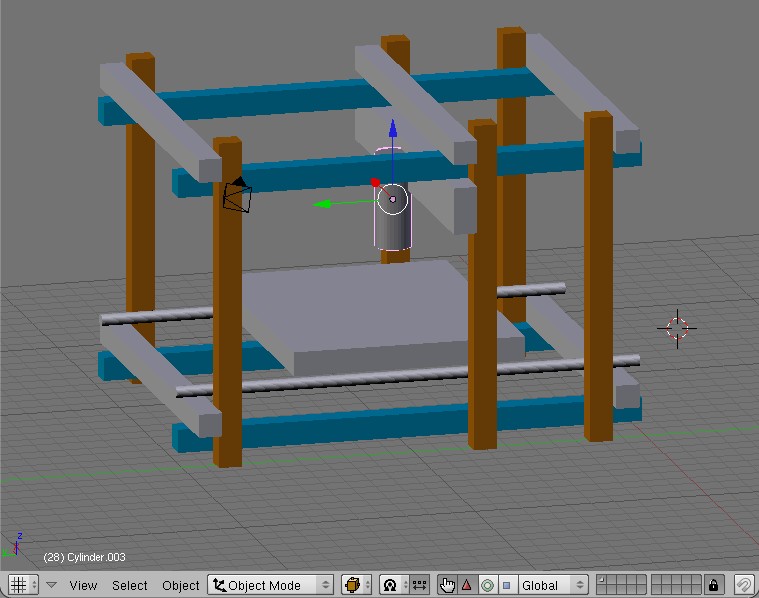
Task: Enable the rotate manipulator circle icon
Action: click(487, 585)
